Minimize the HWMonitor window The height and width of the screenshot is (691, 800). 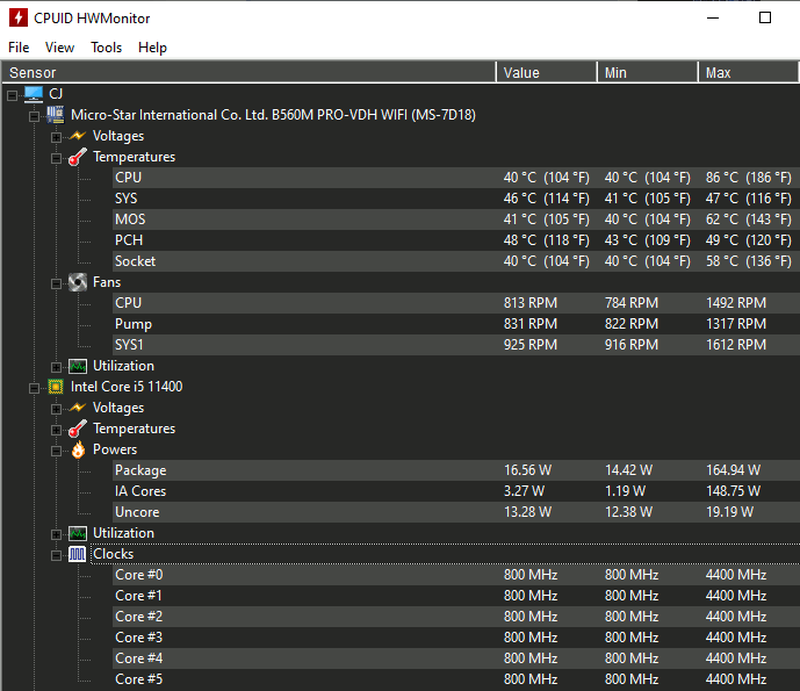[x=713, y=18]
